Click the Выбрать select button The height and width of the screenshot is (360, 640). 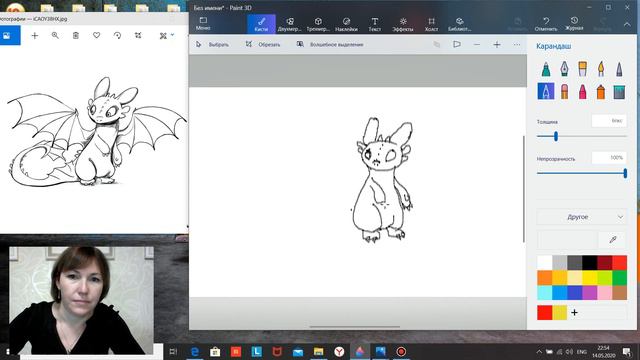pyautogui.click(x=212, y=44)
